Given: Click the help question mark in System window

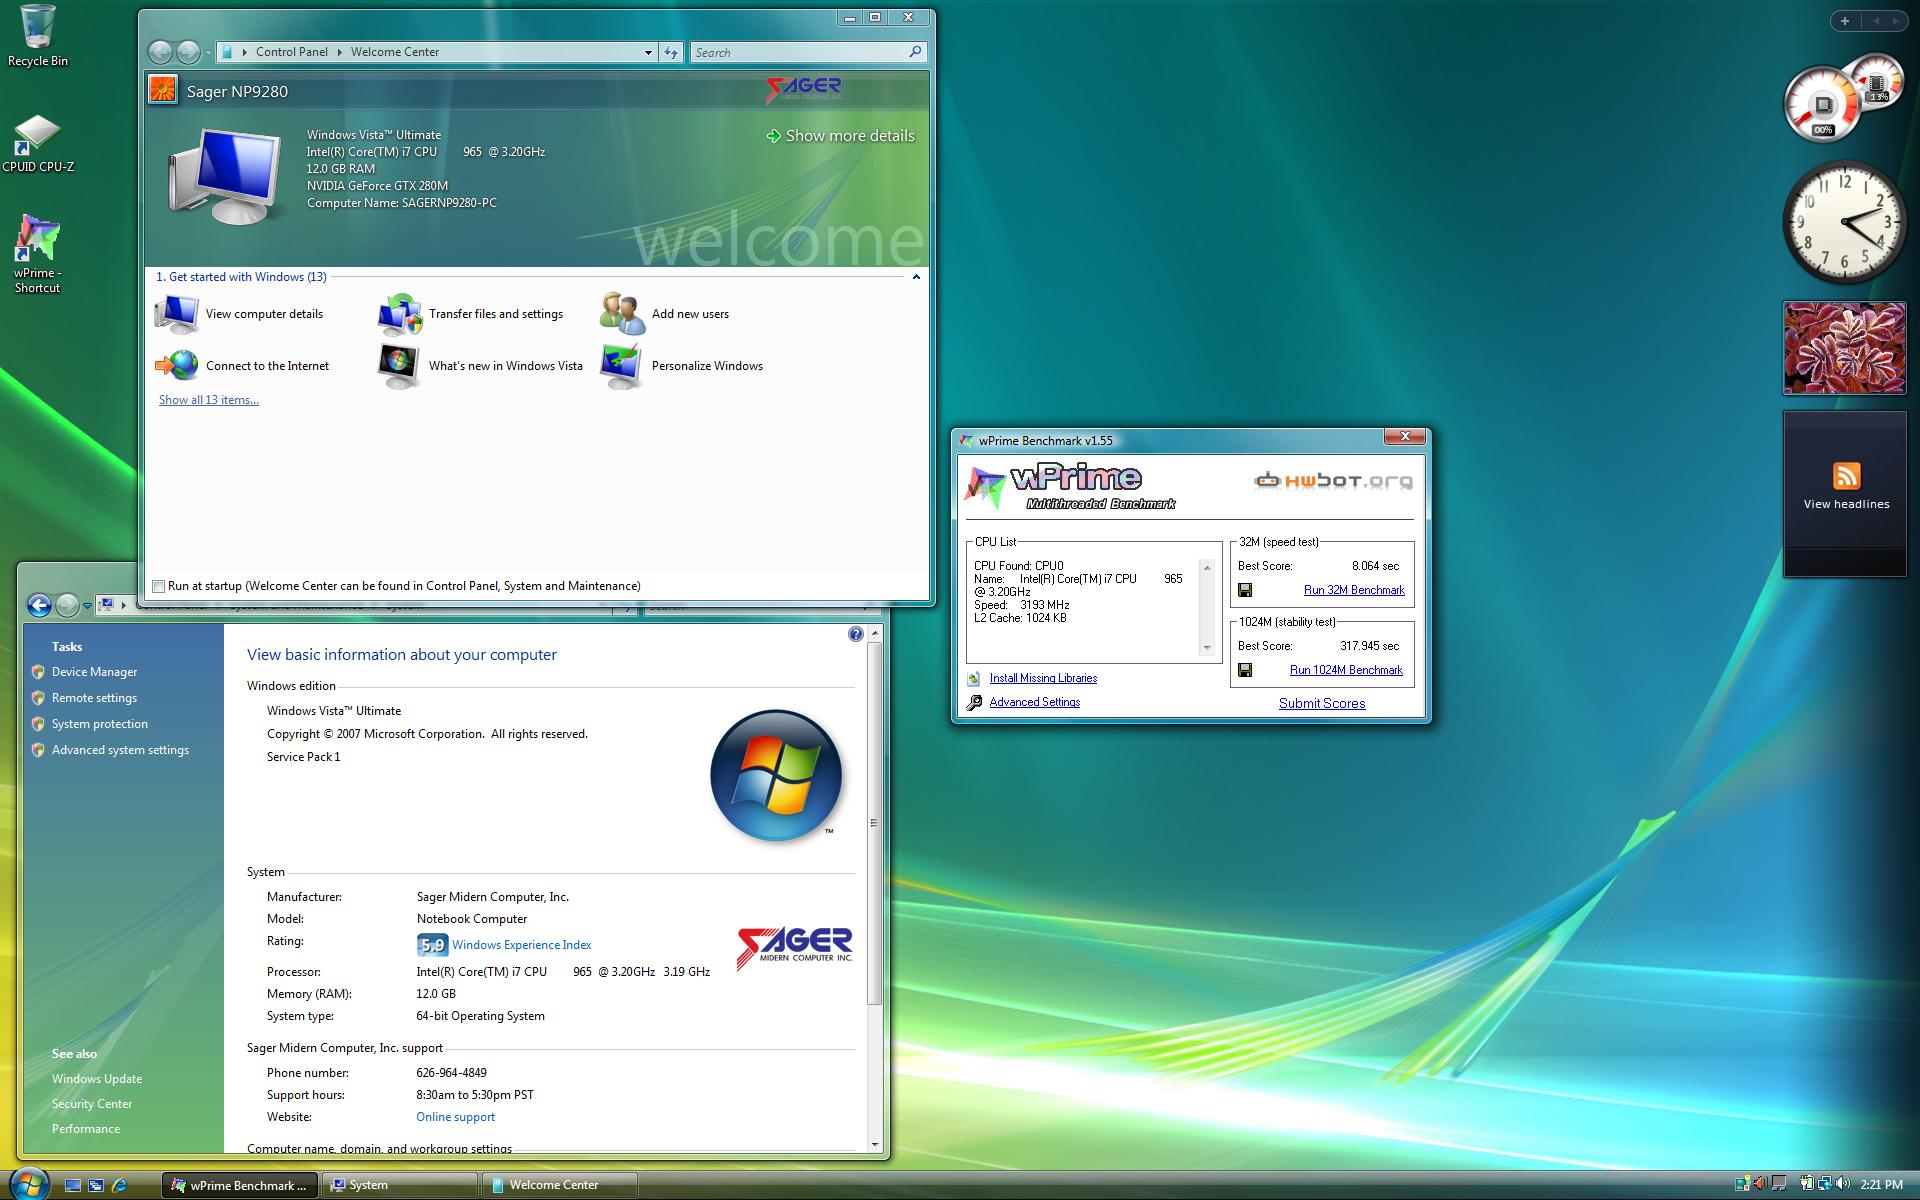Looking at the screenshot, I should pyautogui.click(x=855, y=634).
